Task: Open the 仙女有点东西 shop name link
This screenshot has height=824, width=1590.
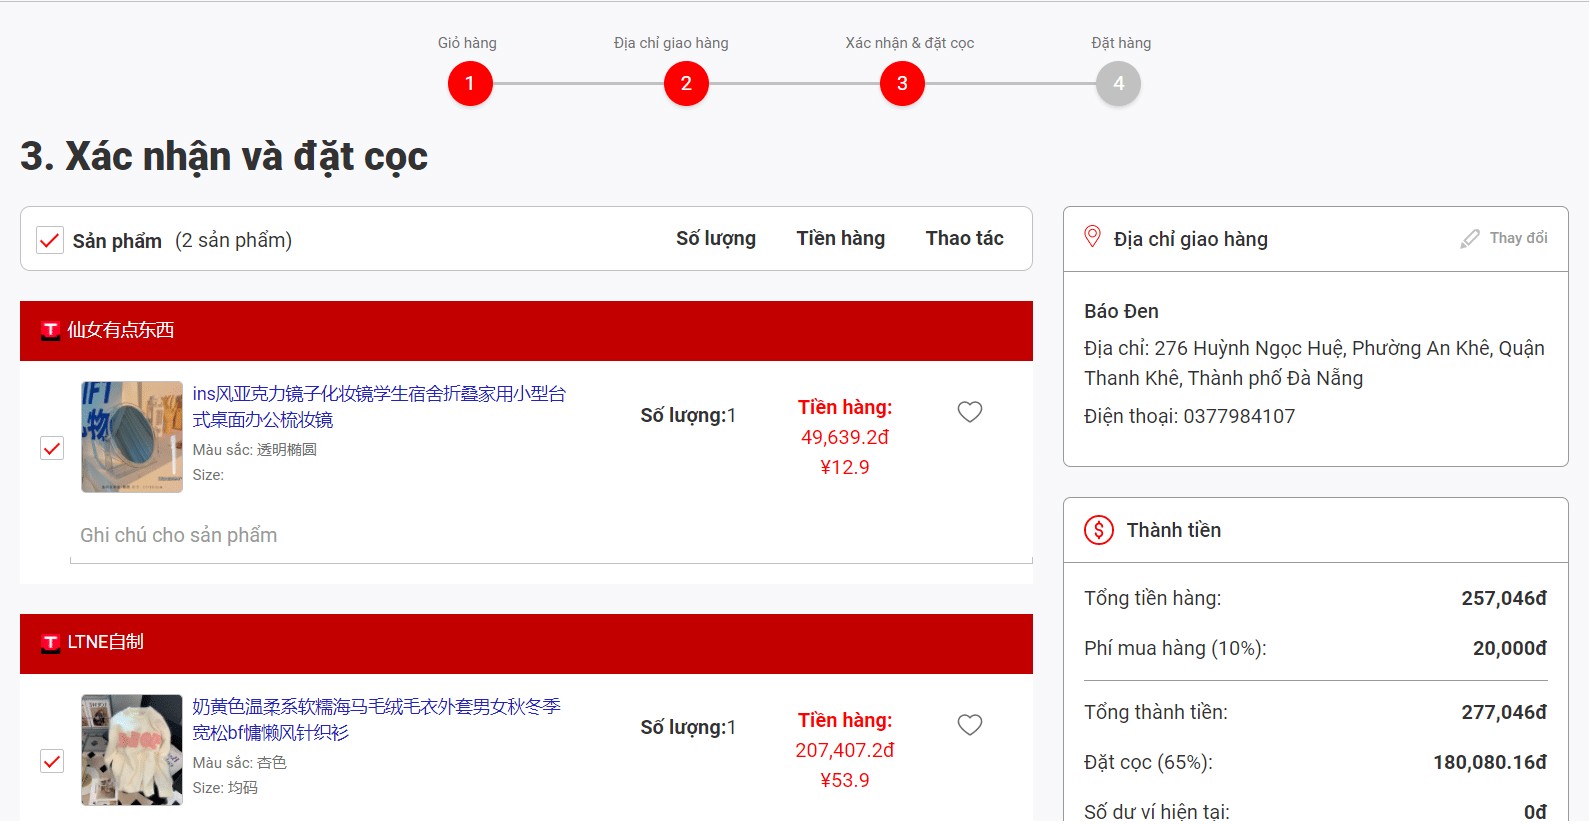Action: 120,330
